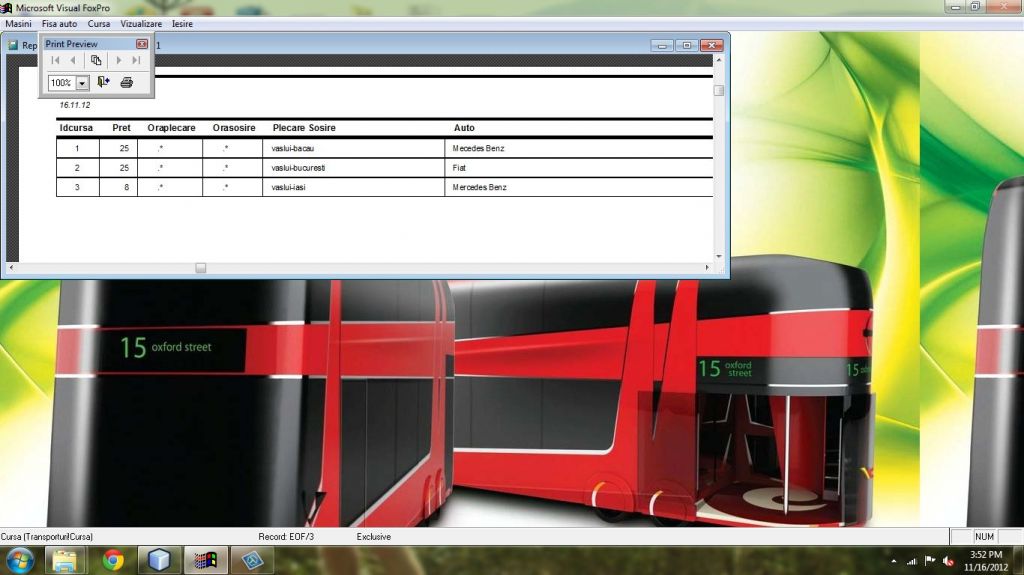Go to the next page arrow
The height and width of the screenshot is (575, 1024).
pyautogui.click(x=119, y=60)
